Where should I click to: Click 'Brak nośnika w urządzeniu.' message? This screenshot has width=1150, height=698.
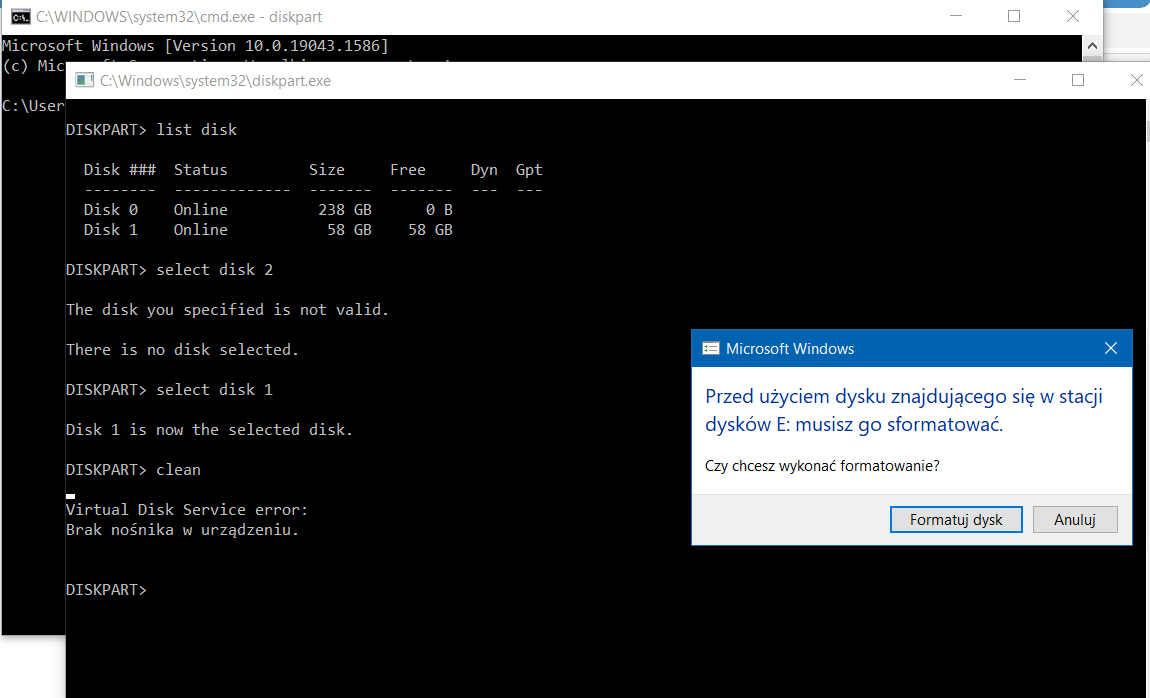pyautogui.click(x=183, y=529)
